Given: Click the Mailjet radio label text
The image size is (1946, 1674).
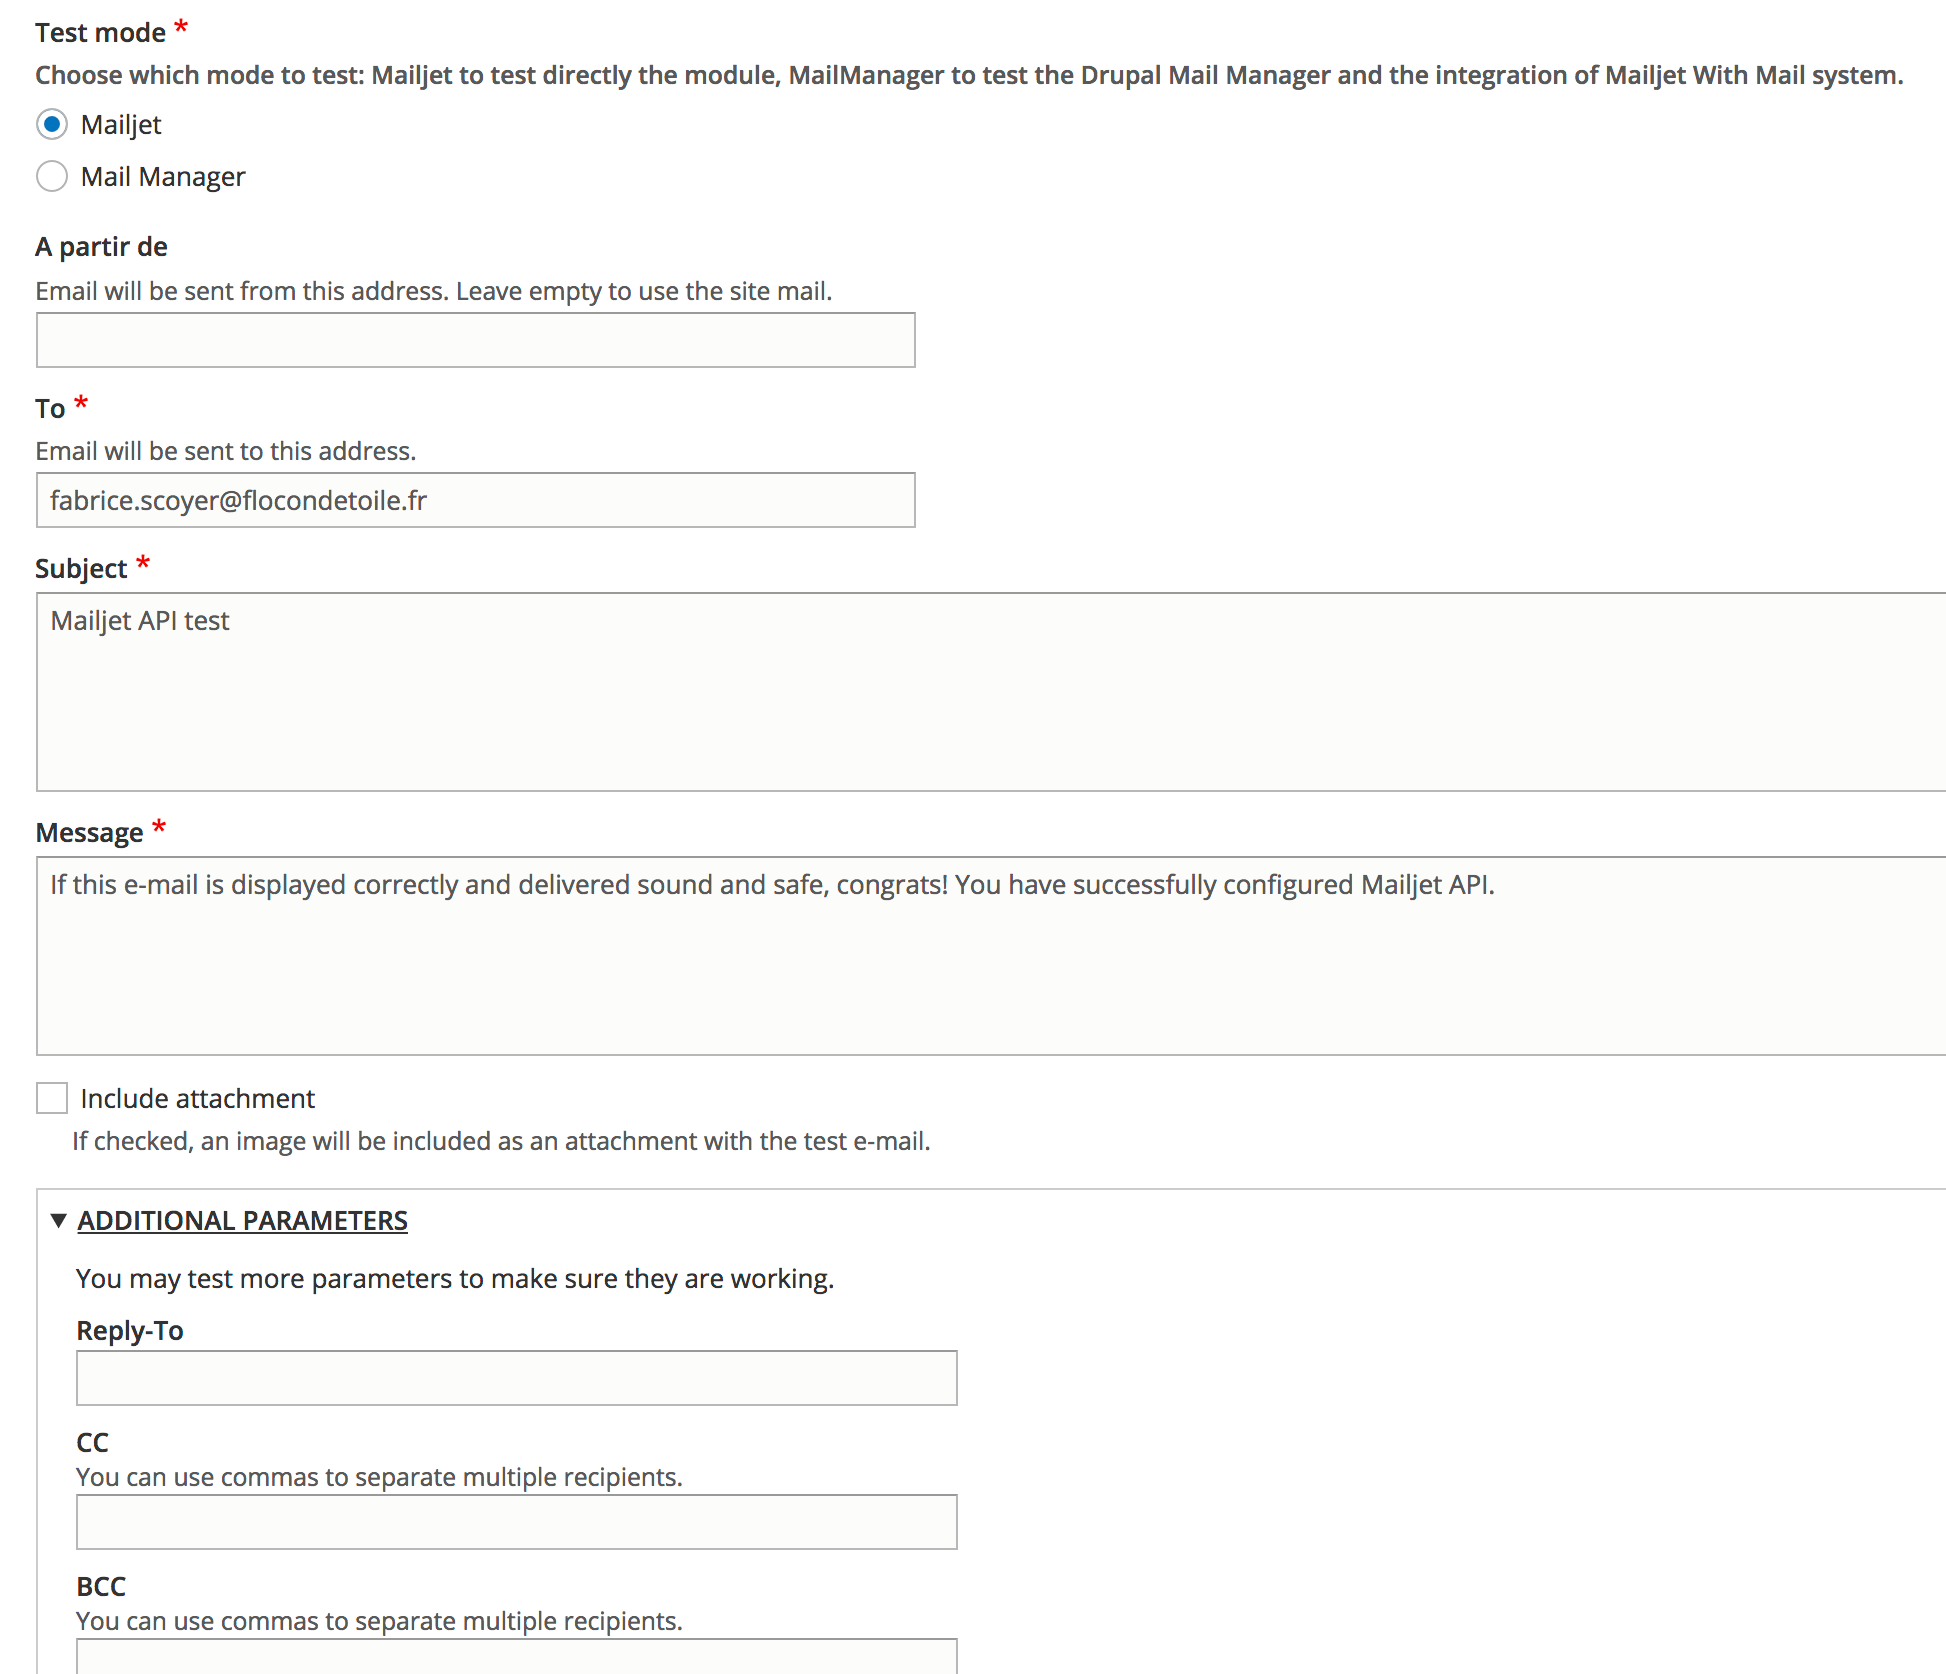Looking at the screenshot, I should click(121, 125).
